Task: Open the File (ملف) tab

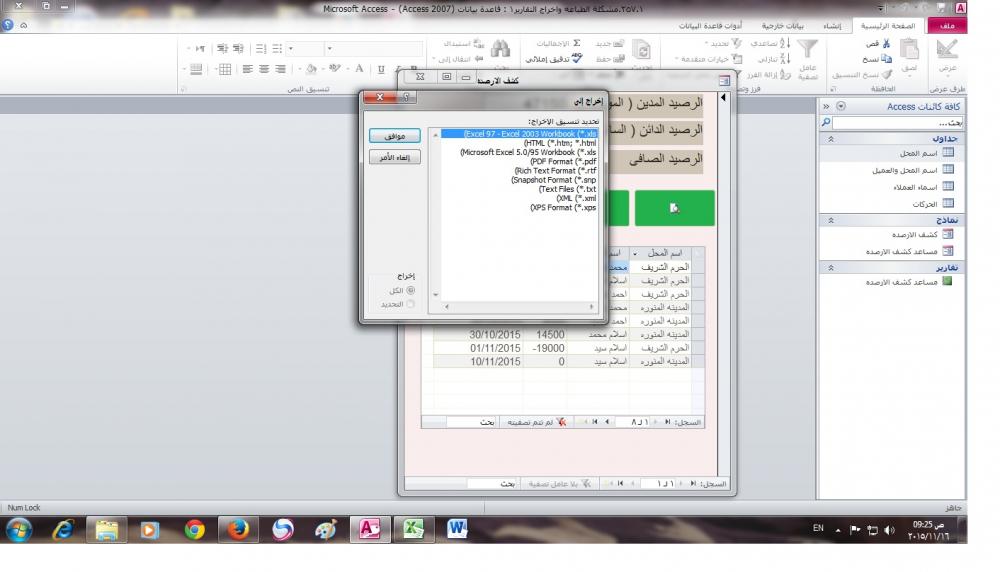Action: coord(947,26)
